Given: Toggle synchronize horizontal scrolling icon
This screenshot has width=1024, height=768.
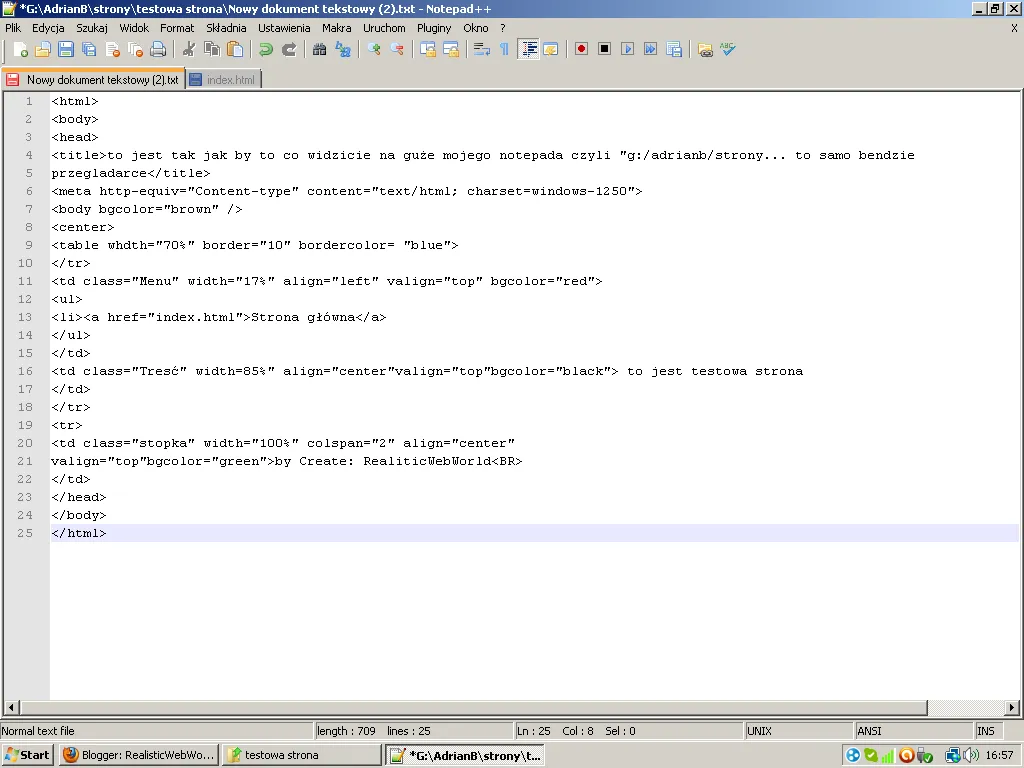Looking at the screenshot, I should point(451,50).
